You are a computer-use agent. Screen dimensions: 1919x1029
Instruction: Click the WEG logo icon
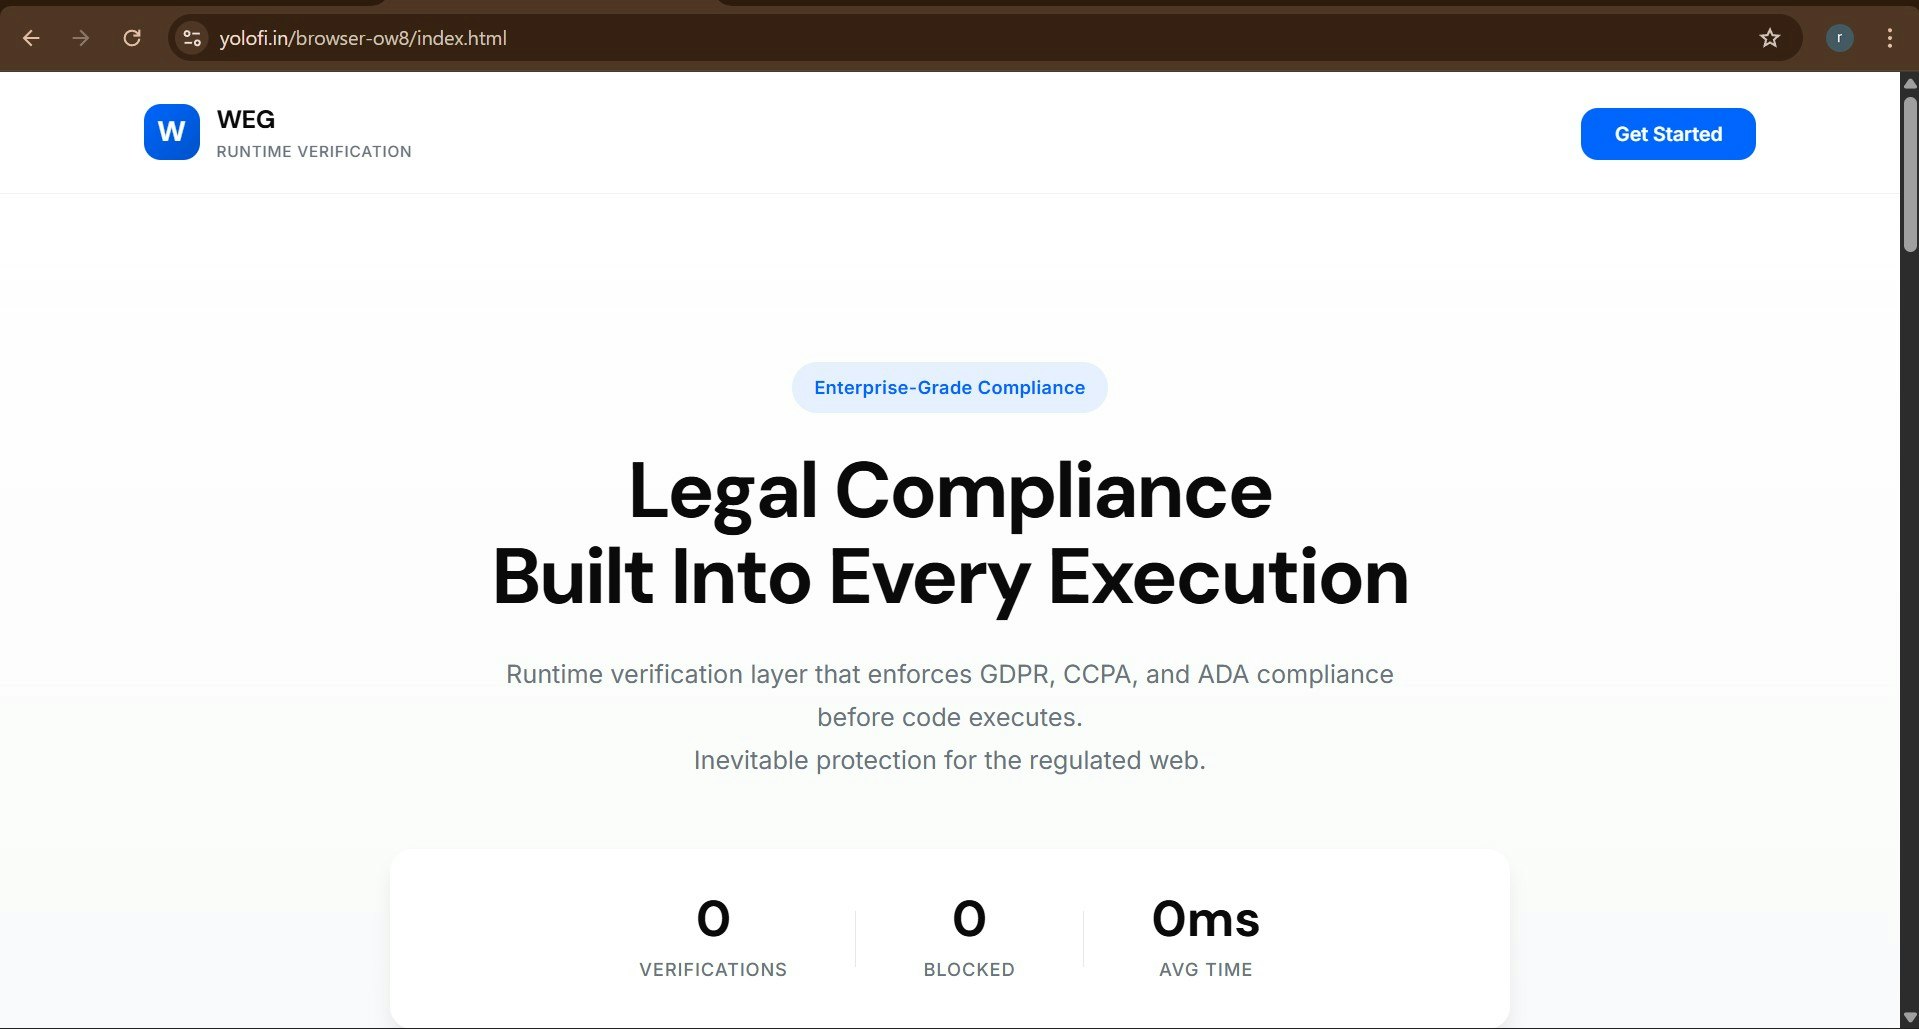click(x=170, y=132)
